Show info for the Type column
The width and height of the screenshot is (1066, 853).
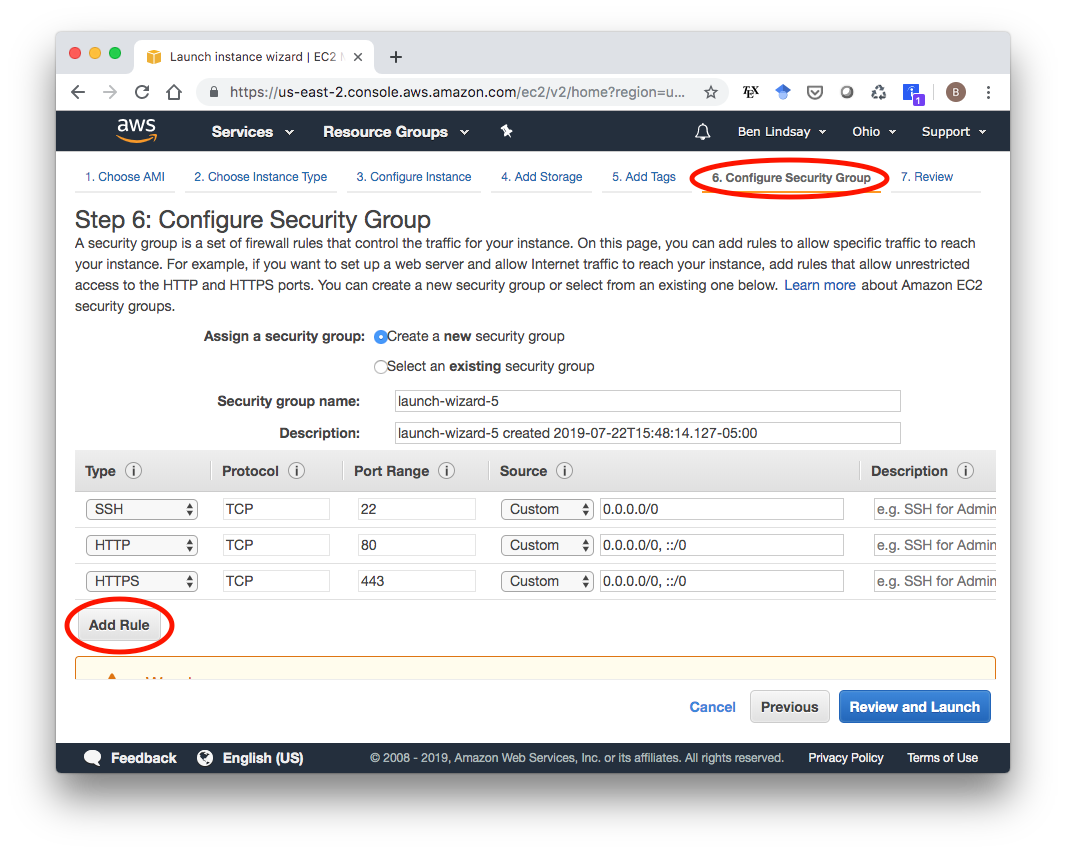point(134,470)
